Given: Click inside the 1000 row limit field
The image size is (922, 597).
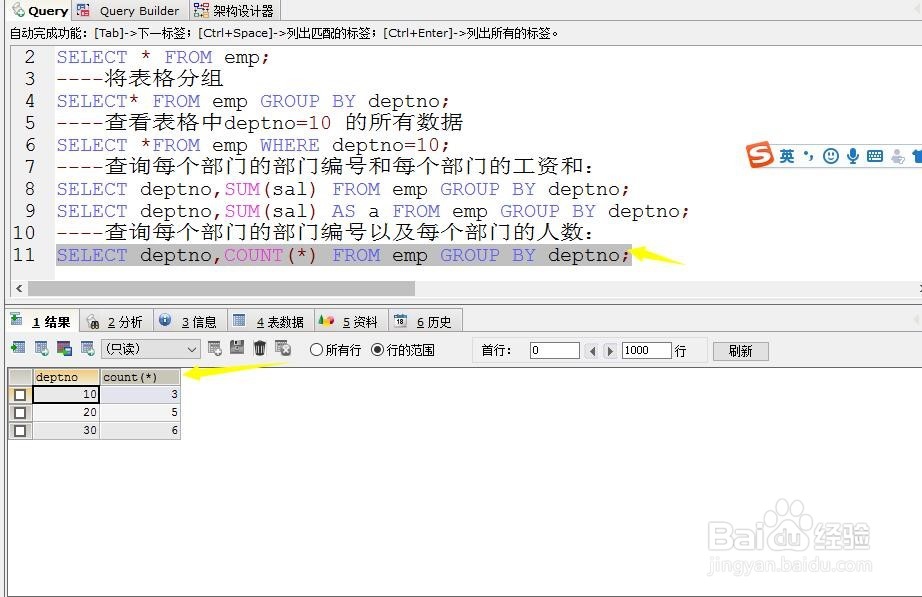Looking at the screenshot, I should tap(646, 350).
